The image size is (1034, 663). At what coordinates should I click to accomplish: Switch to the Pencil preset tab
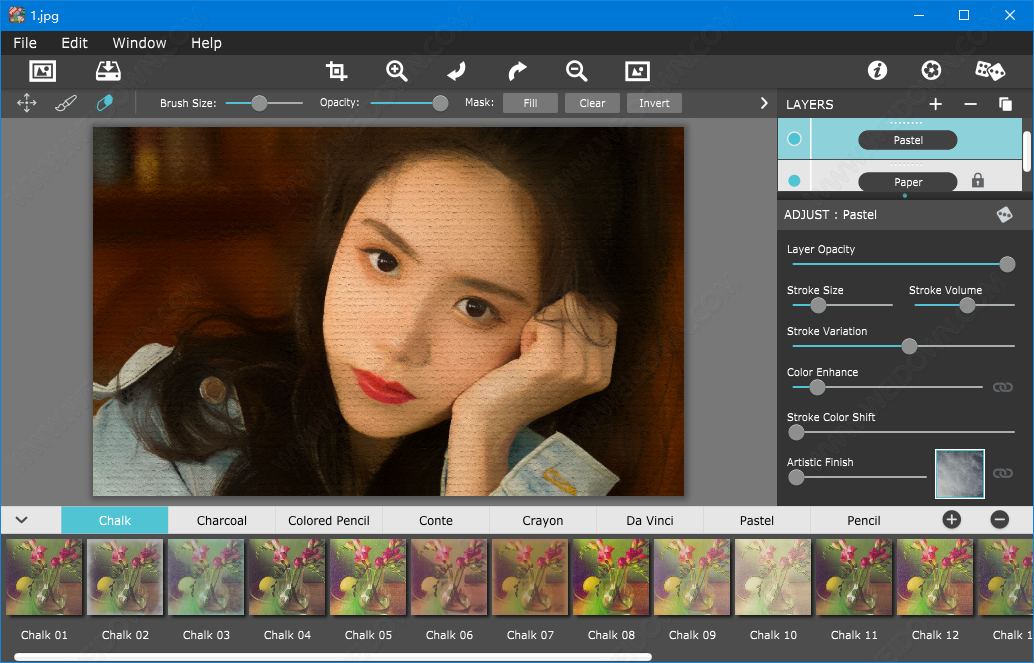click(x=863, y=521)
